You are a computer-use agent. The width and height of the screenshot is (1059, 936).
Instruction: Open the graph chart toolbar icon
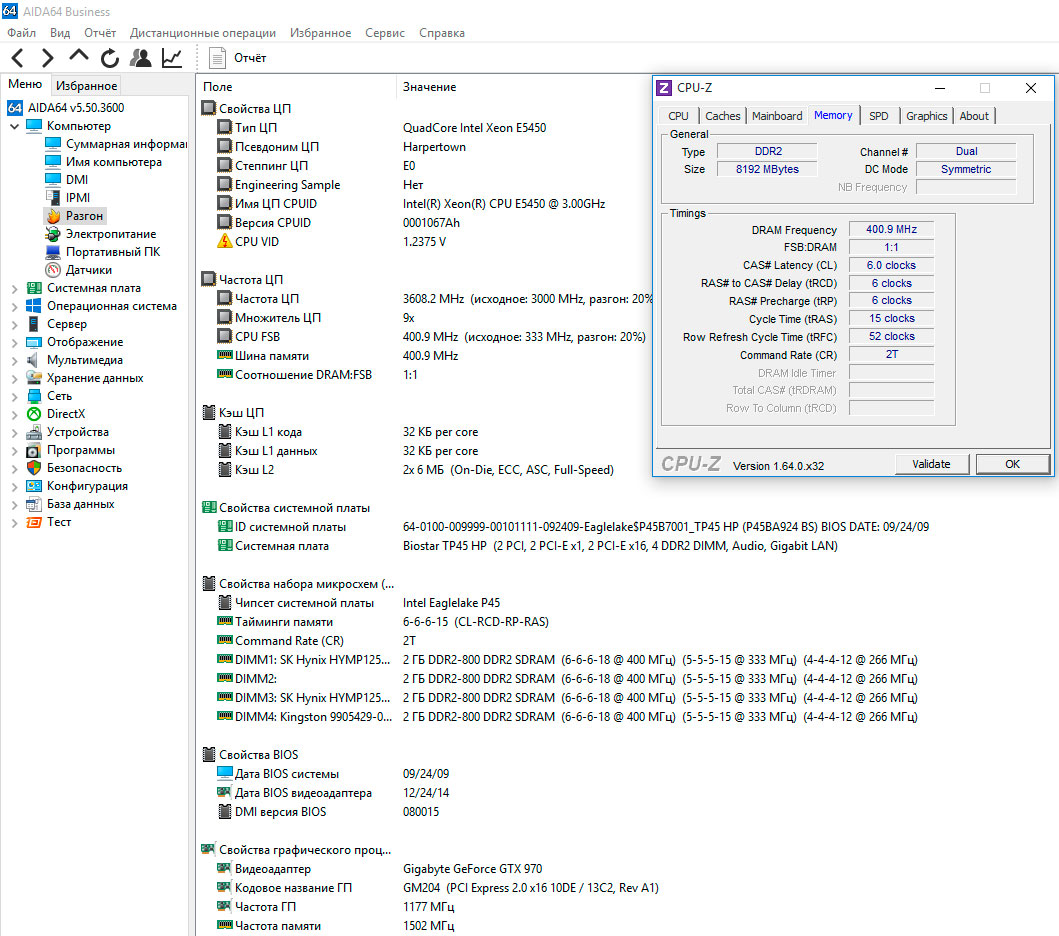(172, 58)
